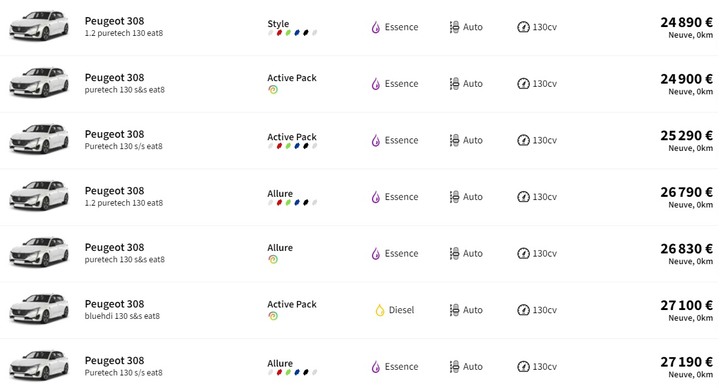
Task: Open the Peugeot 308 title in the 26 830 € row
Action: (114, 247)
